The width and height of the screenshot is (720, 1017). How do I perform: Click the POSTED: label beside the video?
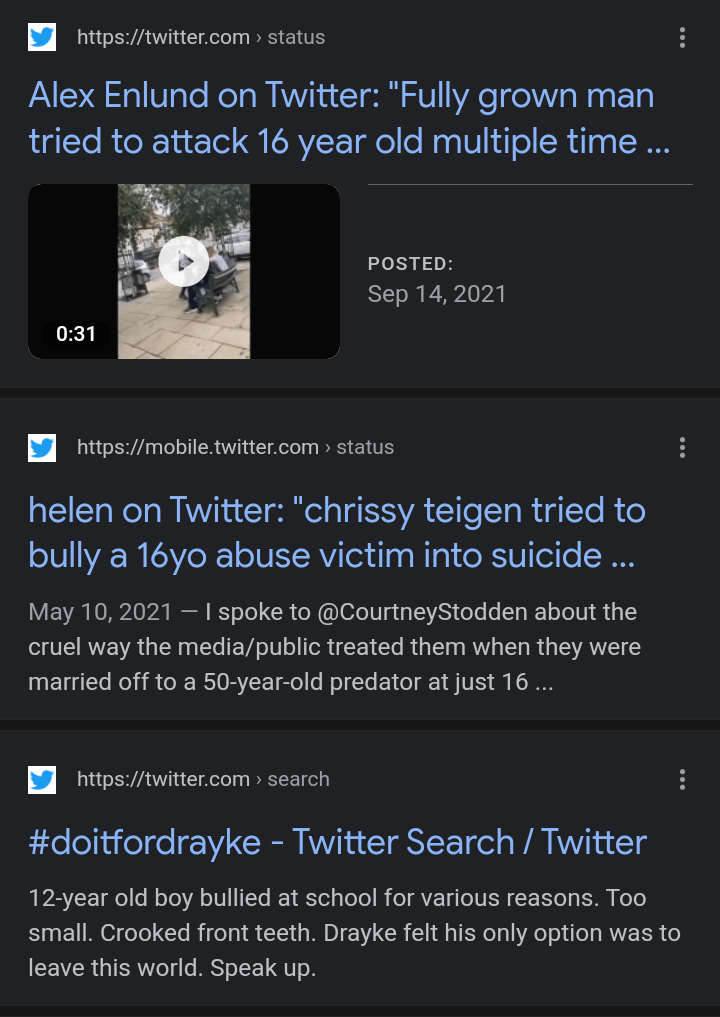coord(410,264)
